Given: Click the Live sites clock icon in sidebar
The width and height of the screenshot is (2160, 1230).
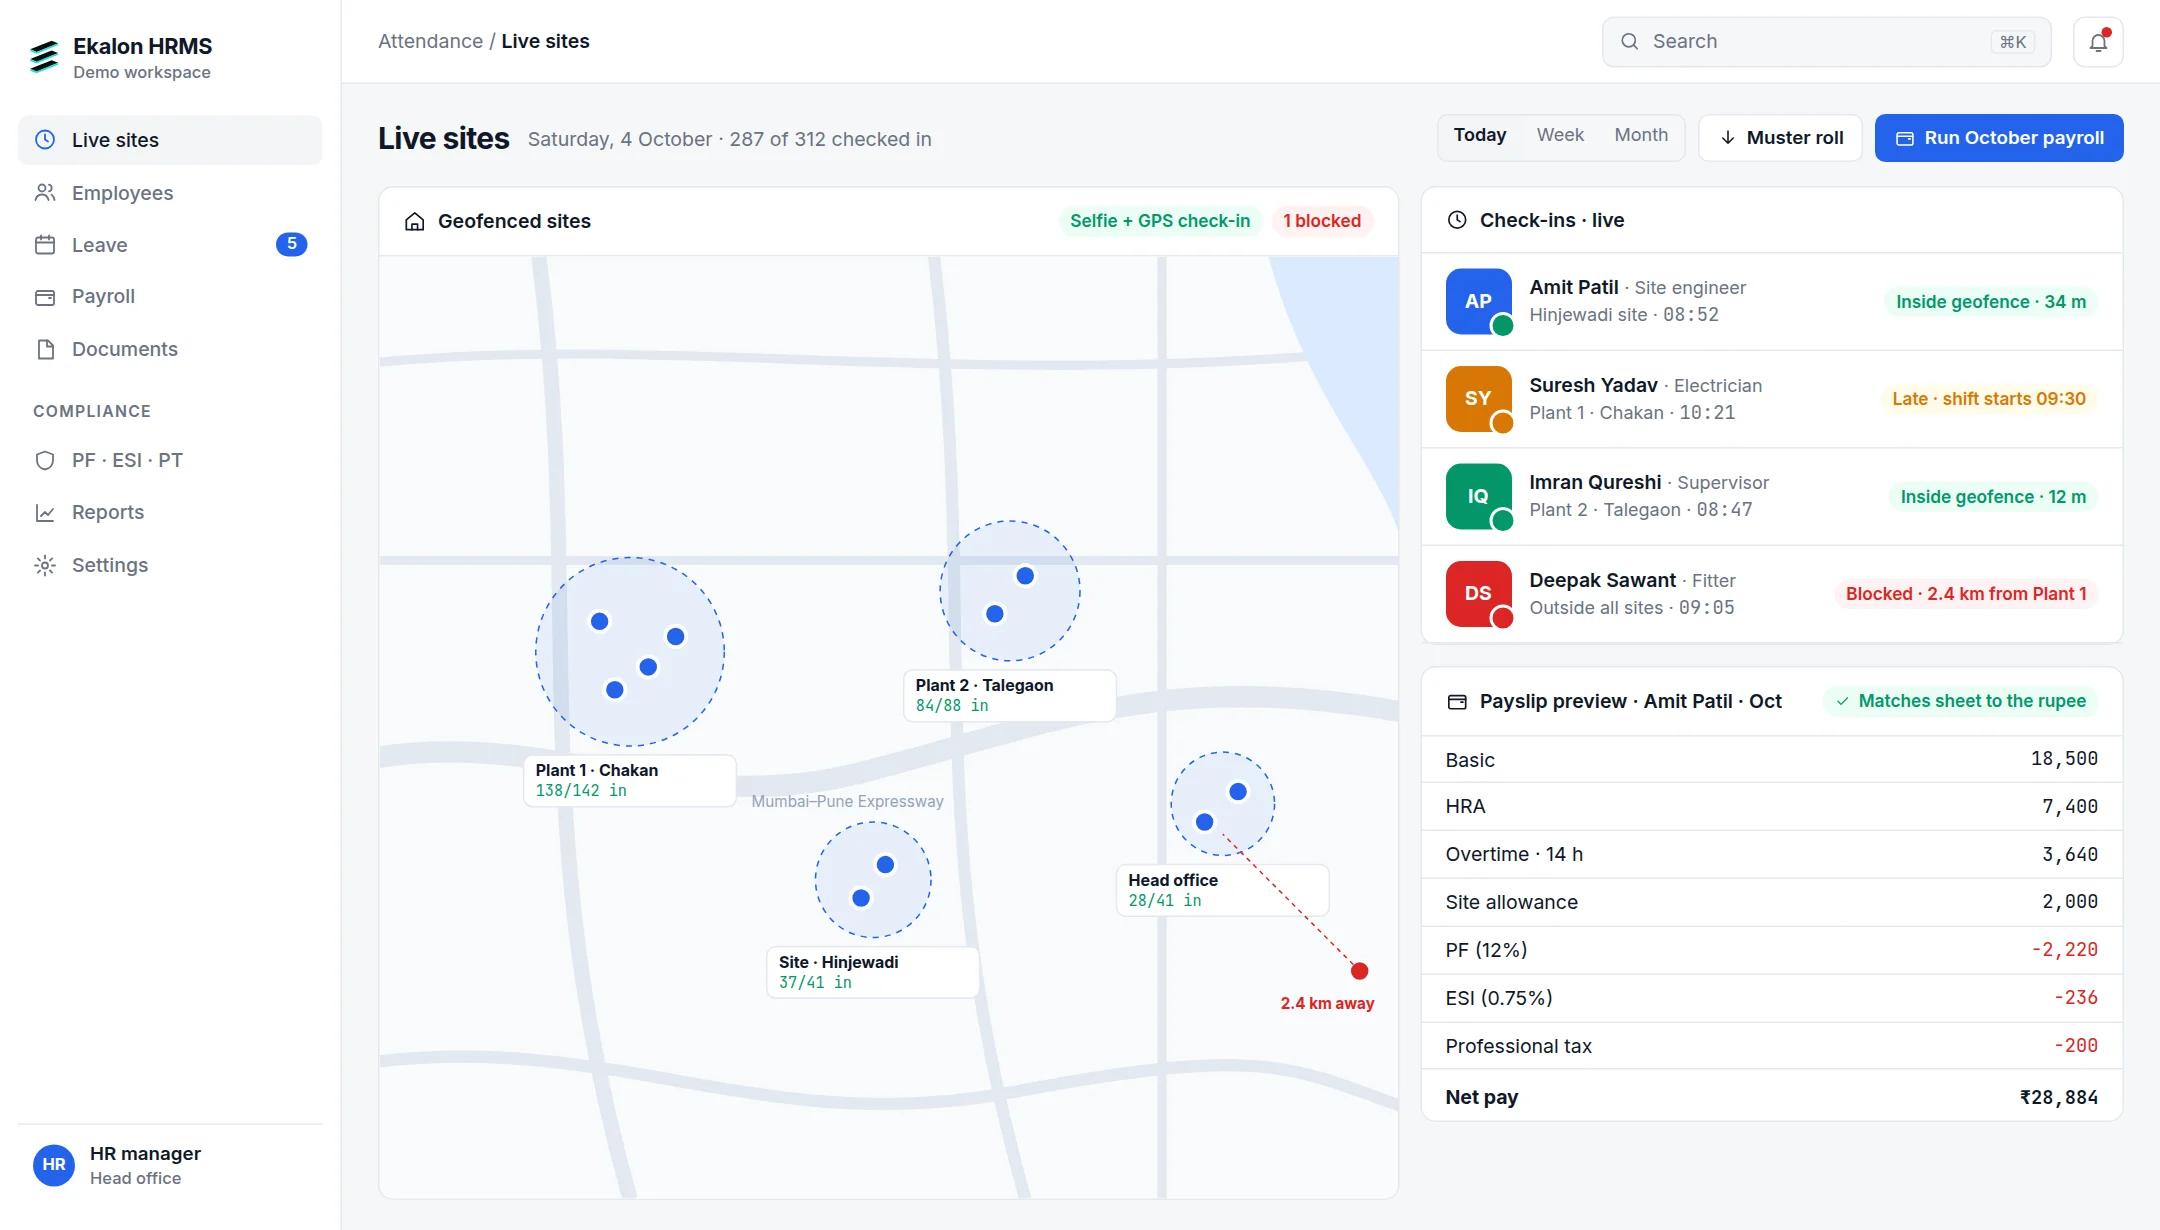Looking at the screenshot, I should 45,140.
